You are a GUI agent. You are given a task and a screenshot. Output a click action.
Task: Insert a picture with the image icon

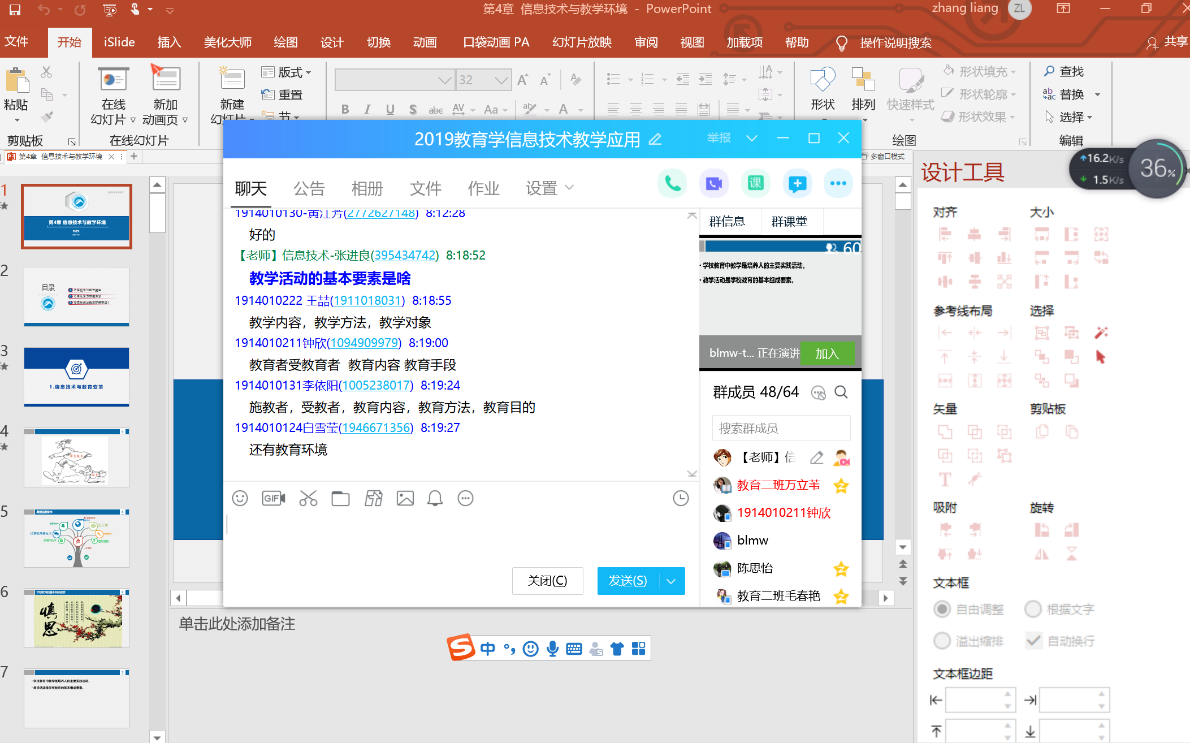pyautogui.click(x=405, y=498)
